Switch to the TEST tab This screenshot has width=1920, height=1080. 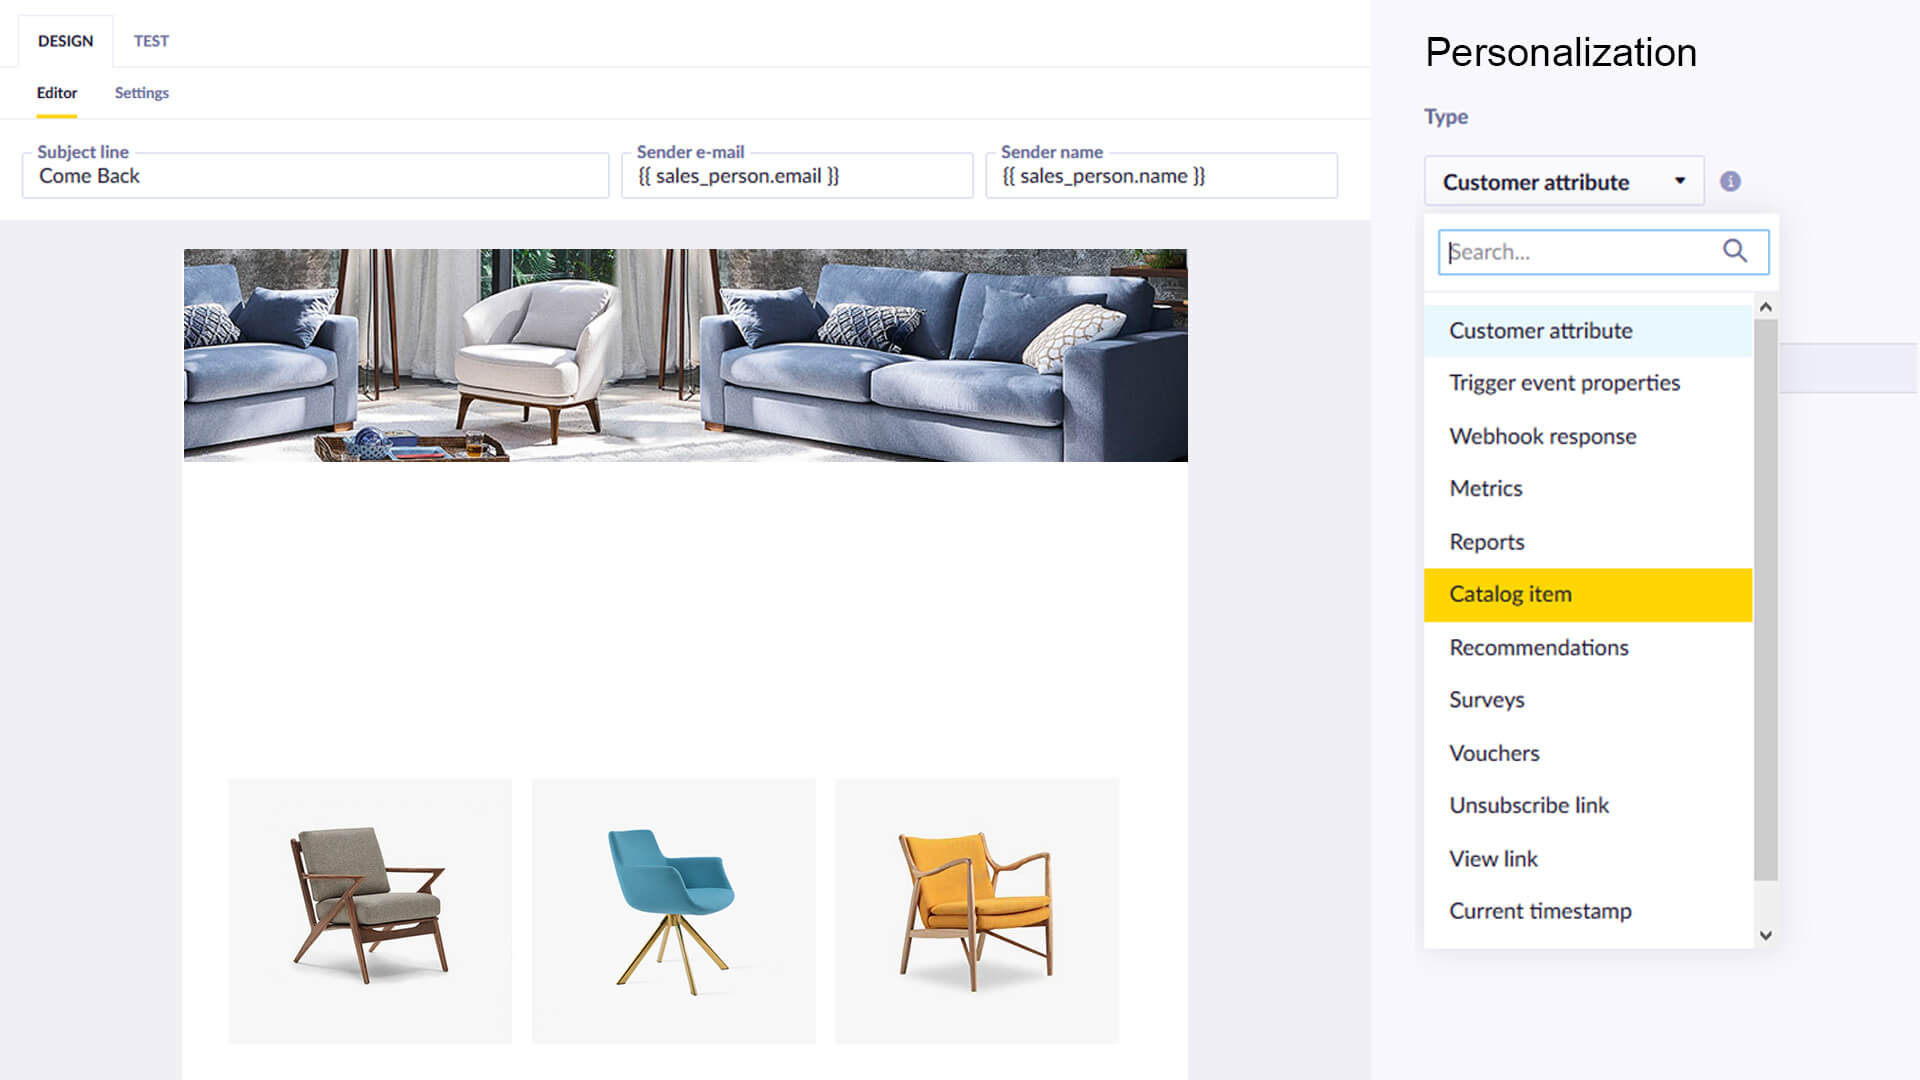click(x=151, y=41)
